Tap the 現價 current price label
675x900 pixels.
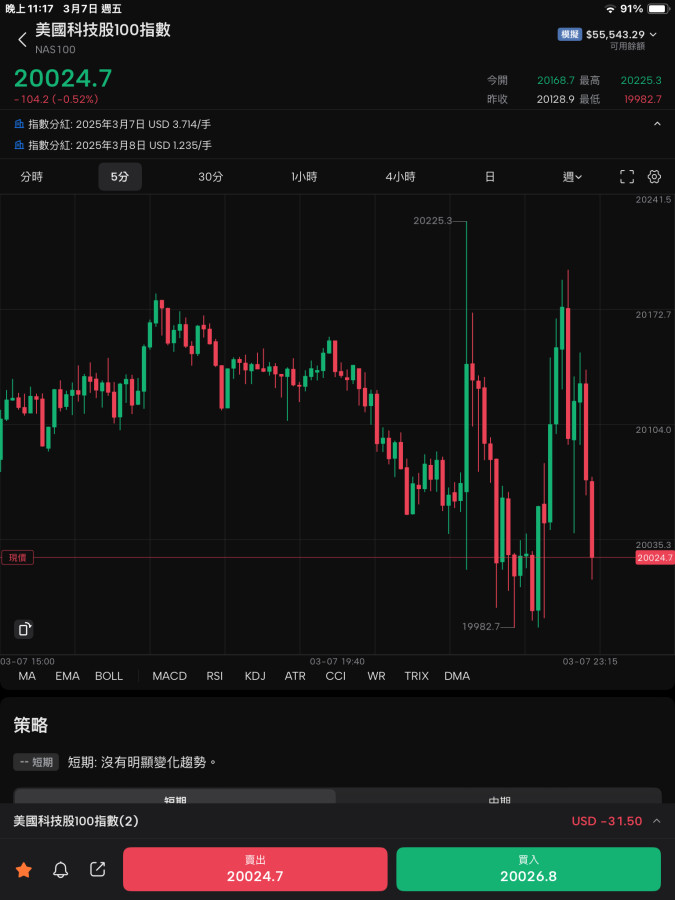point(17,557)
